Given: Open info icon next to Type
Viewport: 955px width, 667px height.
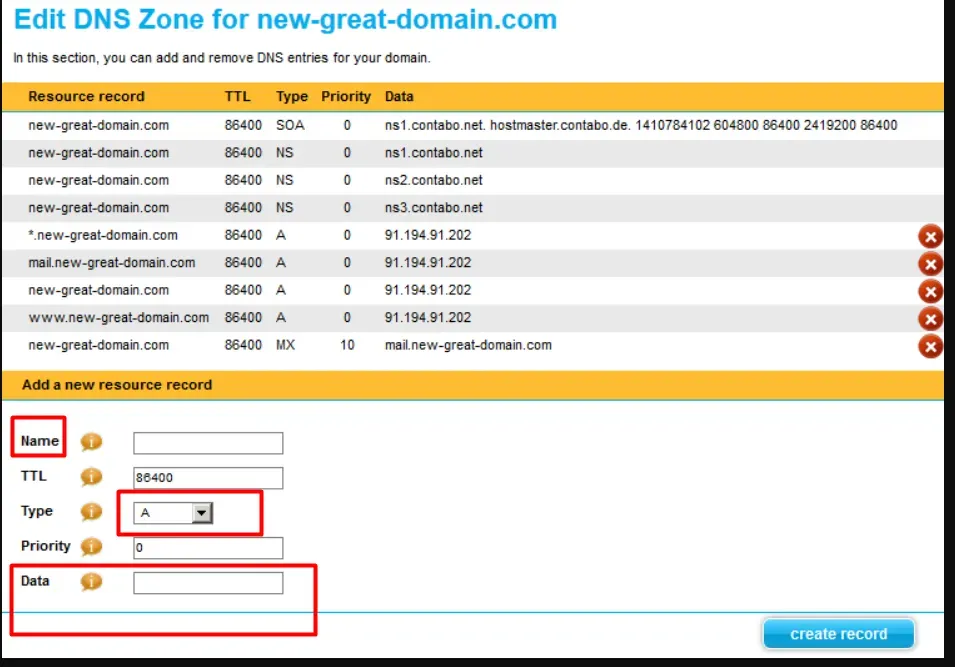Looking at the screenshot, I should pyautogui.click(x=91, y=512).
